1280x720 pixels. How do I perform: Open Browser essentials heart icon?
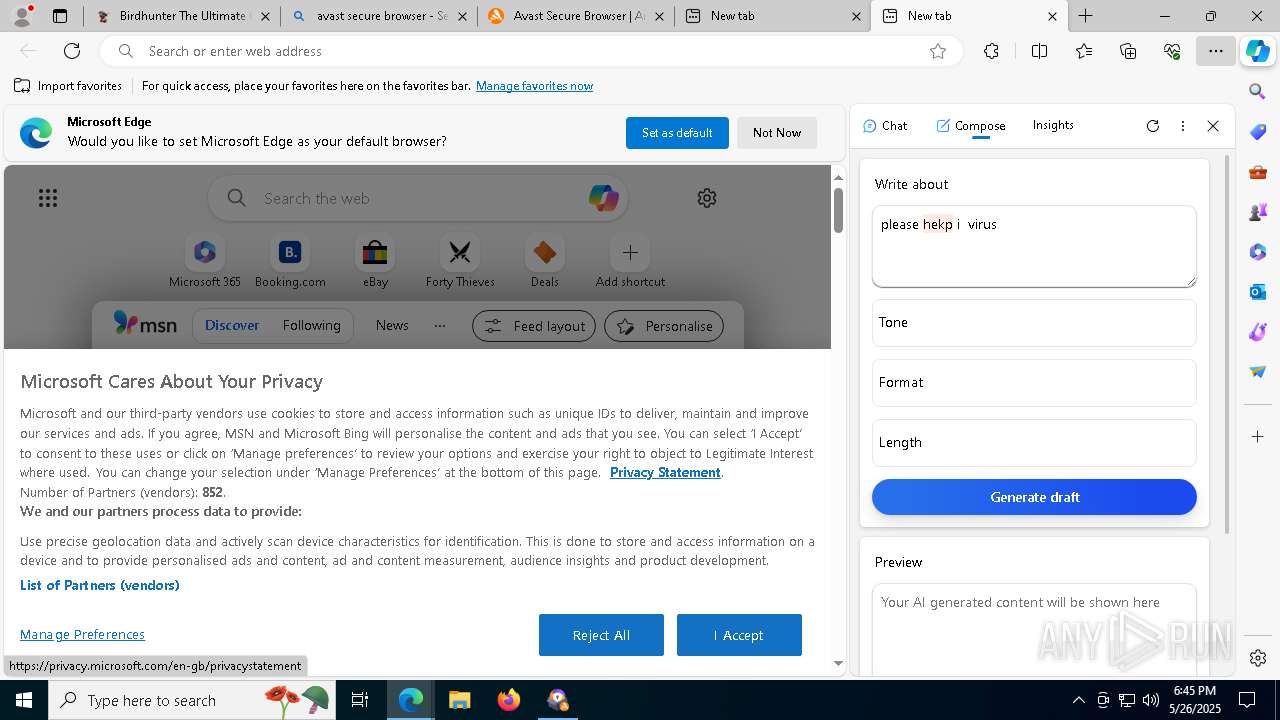point(1172,51)
